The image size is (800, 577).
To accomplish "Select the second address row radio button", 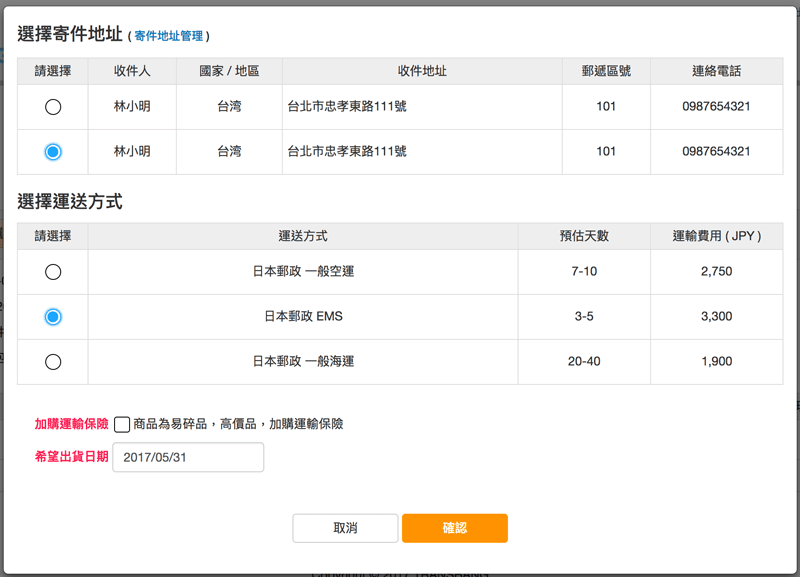I will (x=53, y=152).
